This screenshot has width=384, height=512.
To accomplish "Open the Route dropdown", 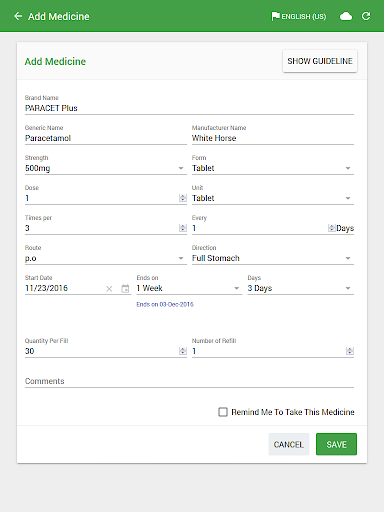I will tap(106, 258).
